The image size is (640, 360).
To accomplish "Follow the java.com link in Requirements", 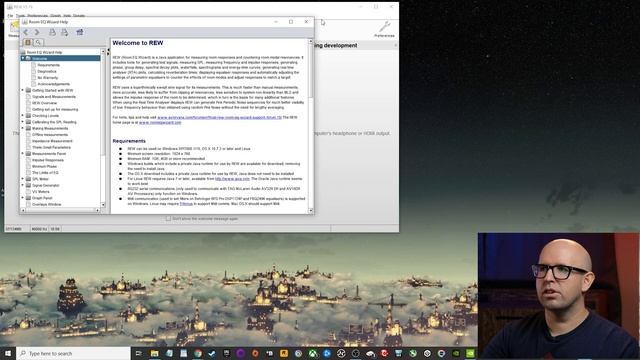I will coord(232,179).
